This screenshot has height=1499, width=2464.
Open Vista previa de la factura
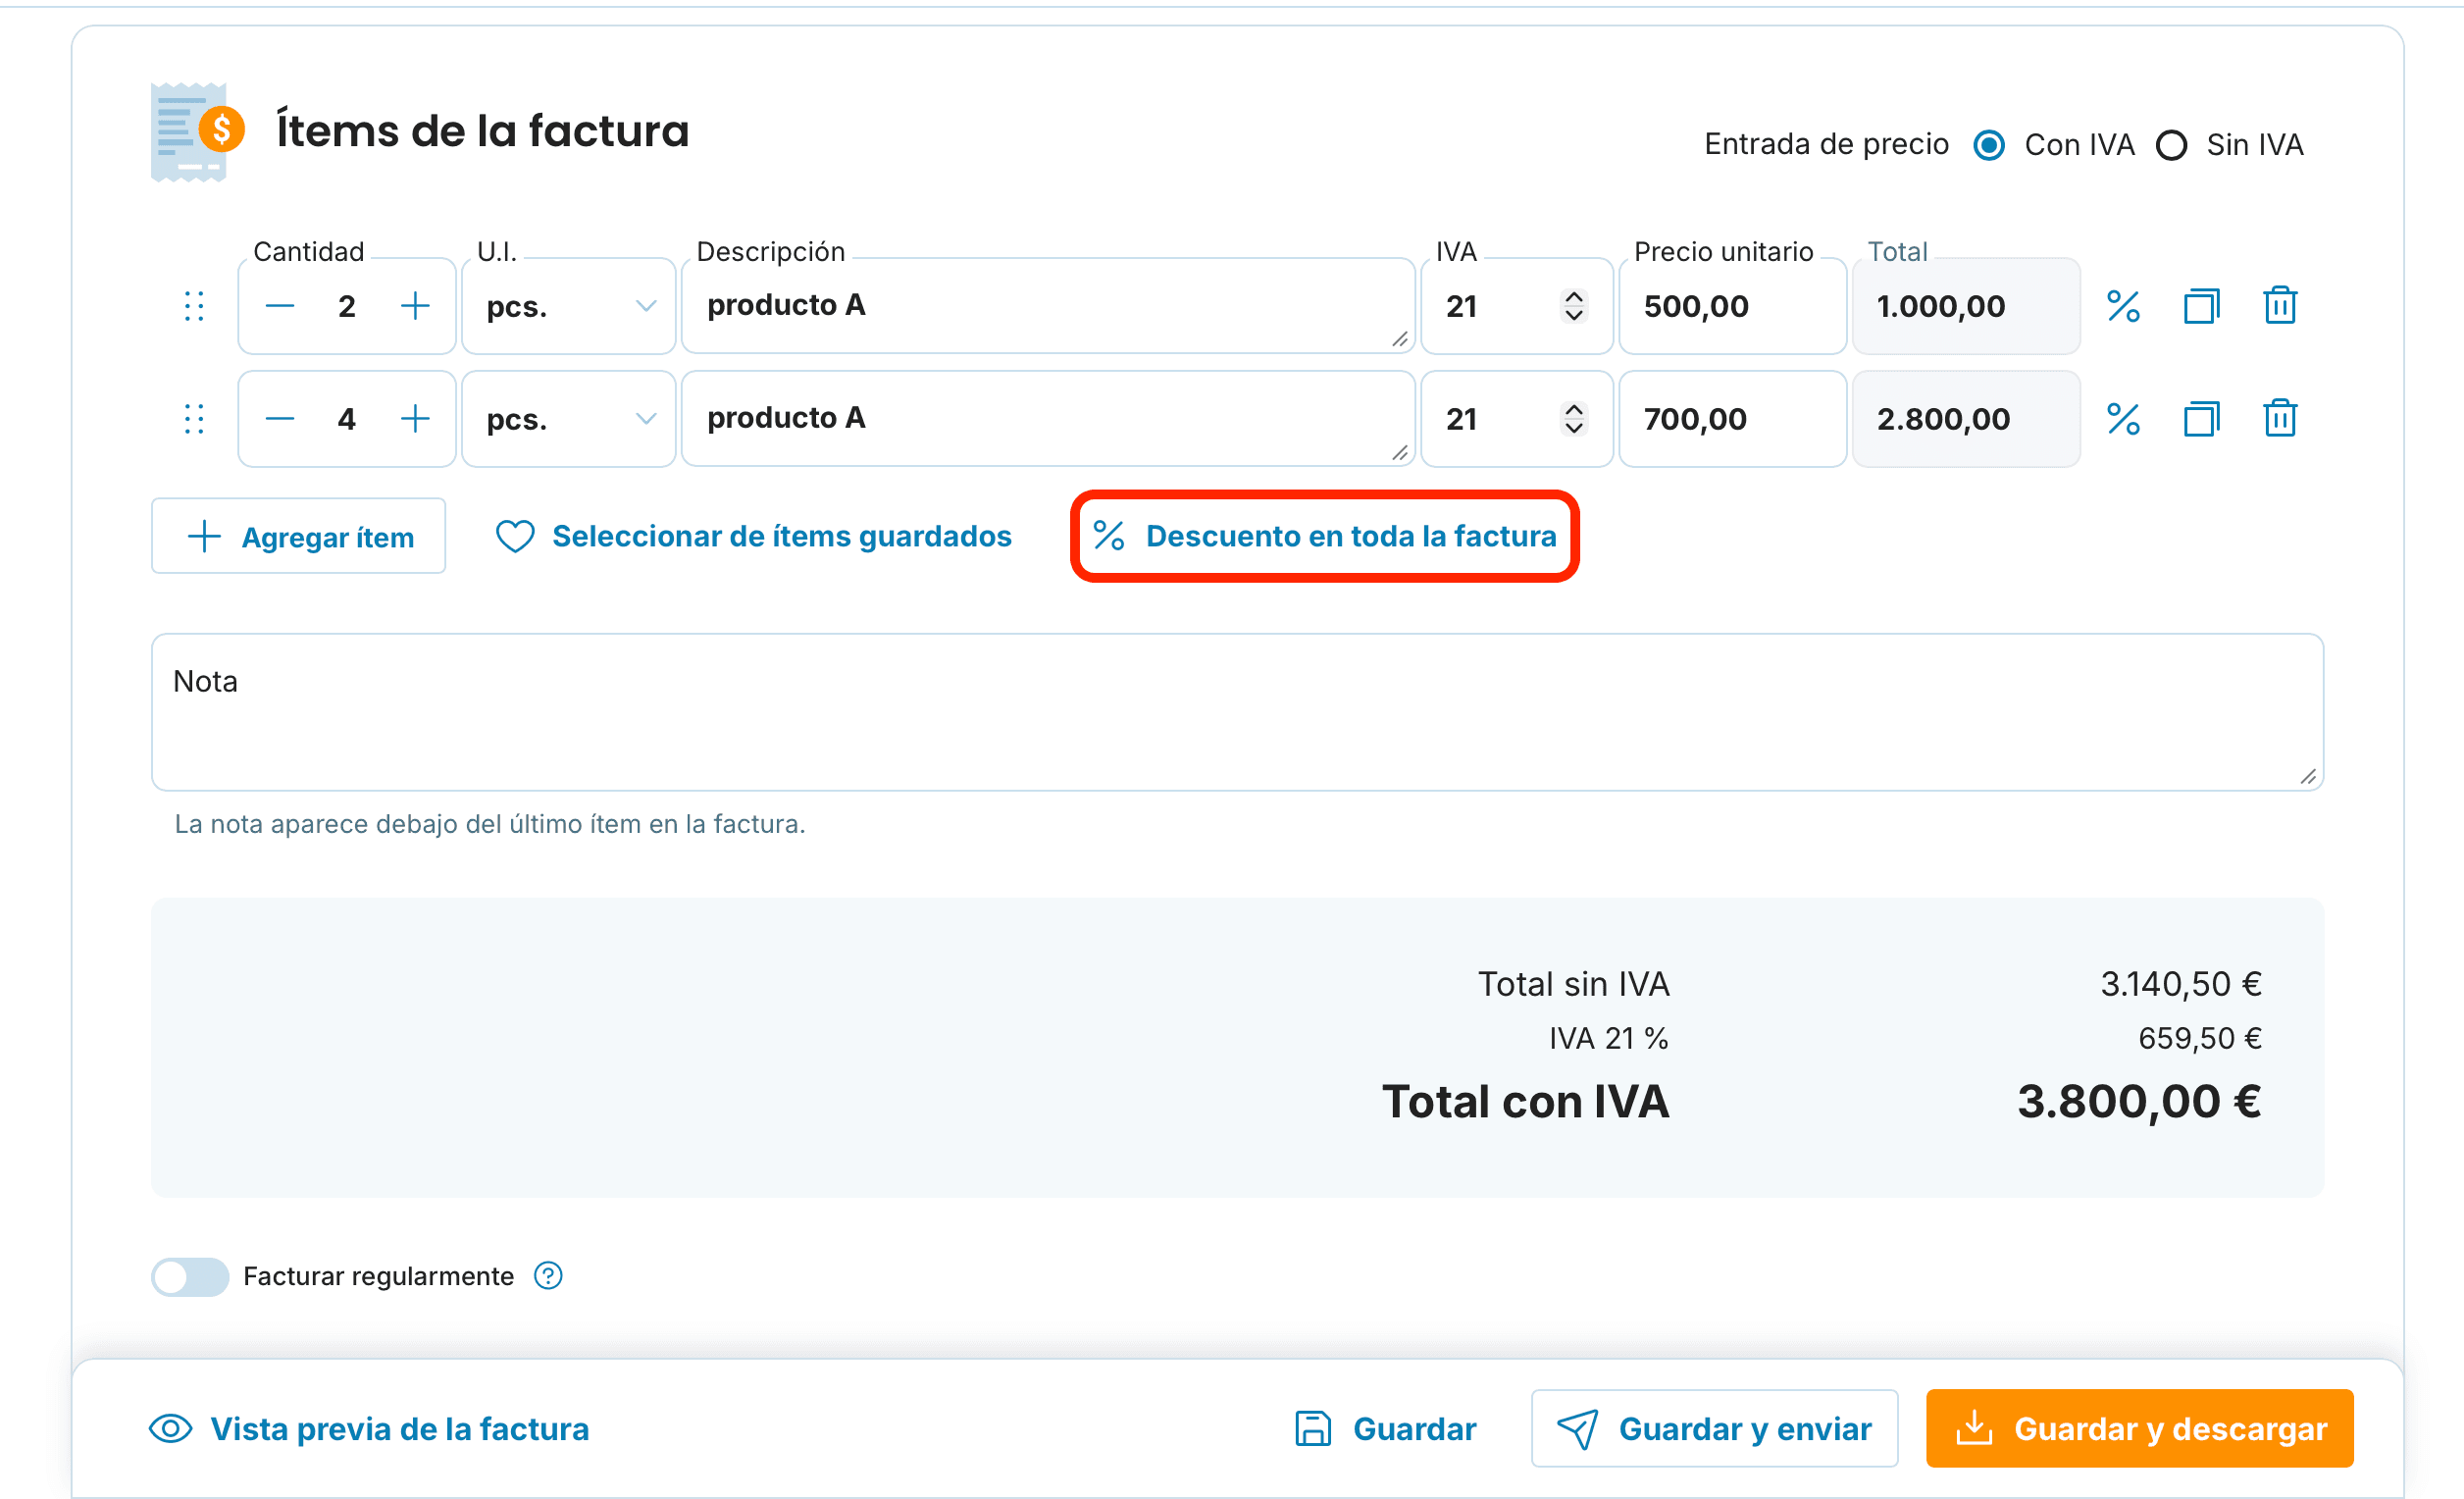coord(369,1428)
